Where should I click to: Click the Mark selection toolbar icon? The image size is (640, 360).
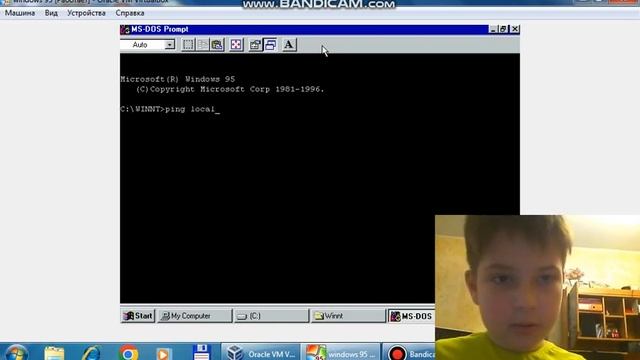pos(188,44)
